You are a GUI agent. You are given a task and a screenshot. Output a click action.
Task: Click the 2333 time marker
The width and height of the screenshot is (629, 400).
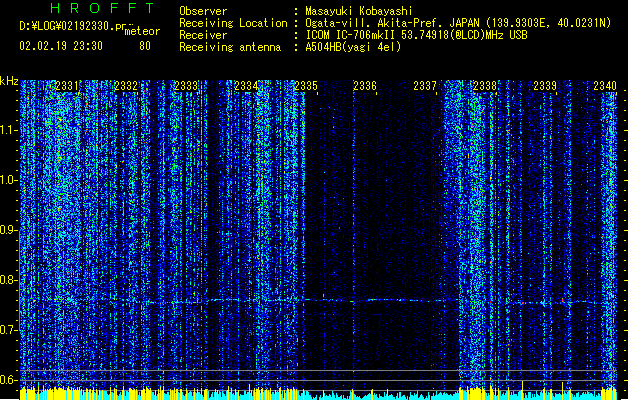[186, 86]
